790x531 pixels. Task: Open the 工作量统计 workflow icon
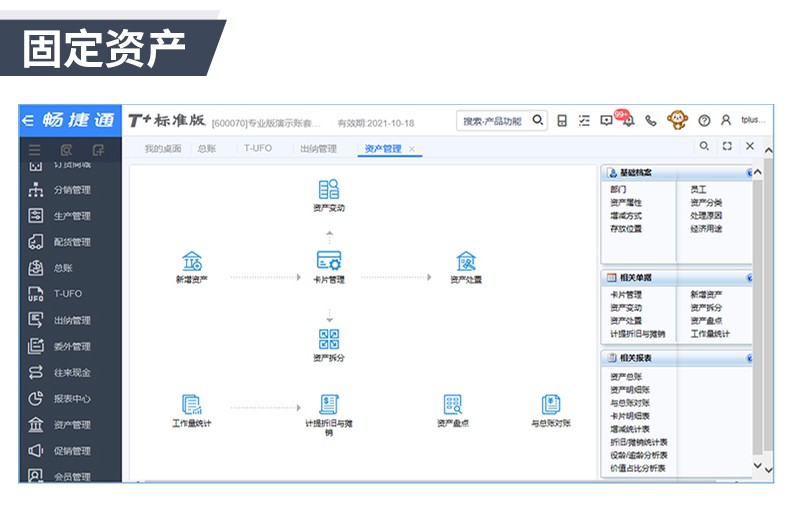[x=191, y=405]
